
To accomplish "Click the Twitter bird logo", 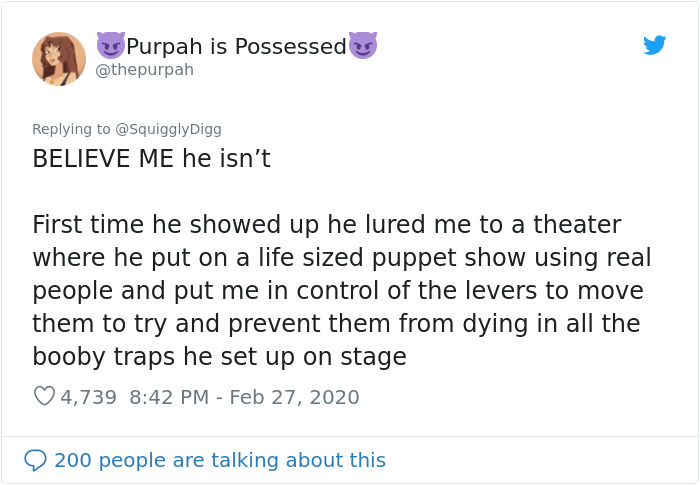I will 654,45.
